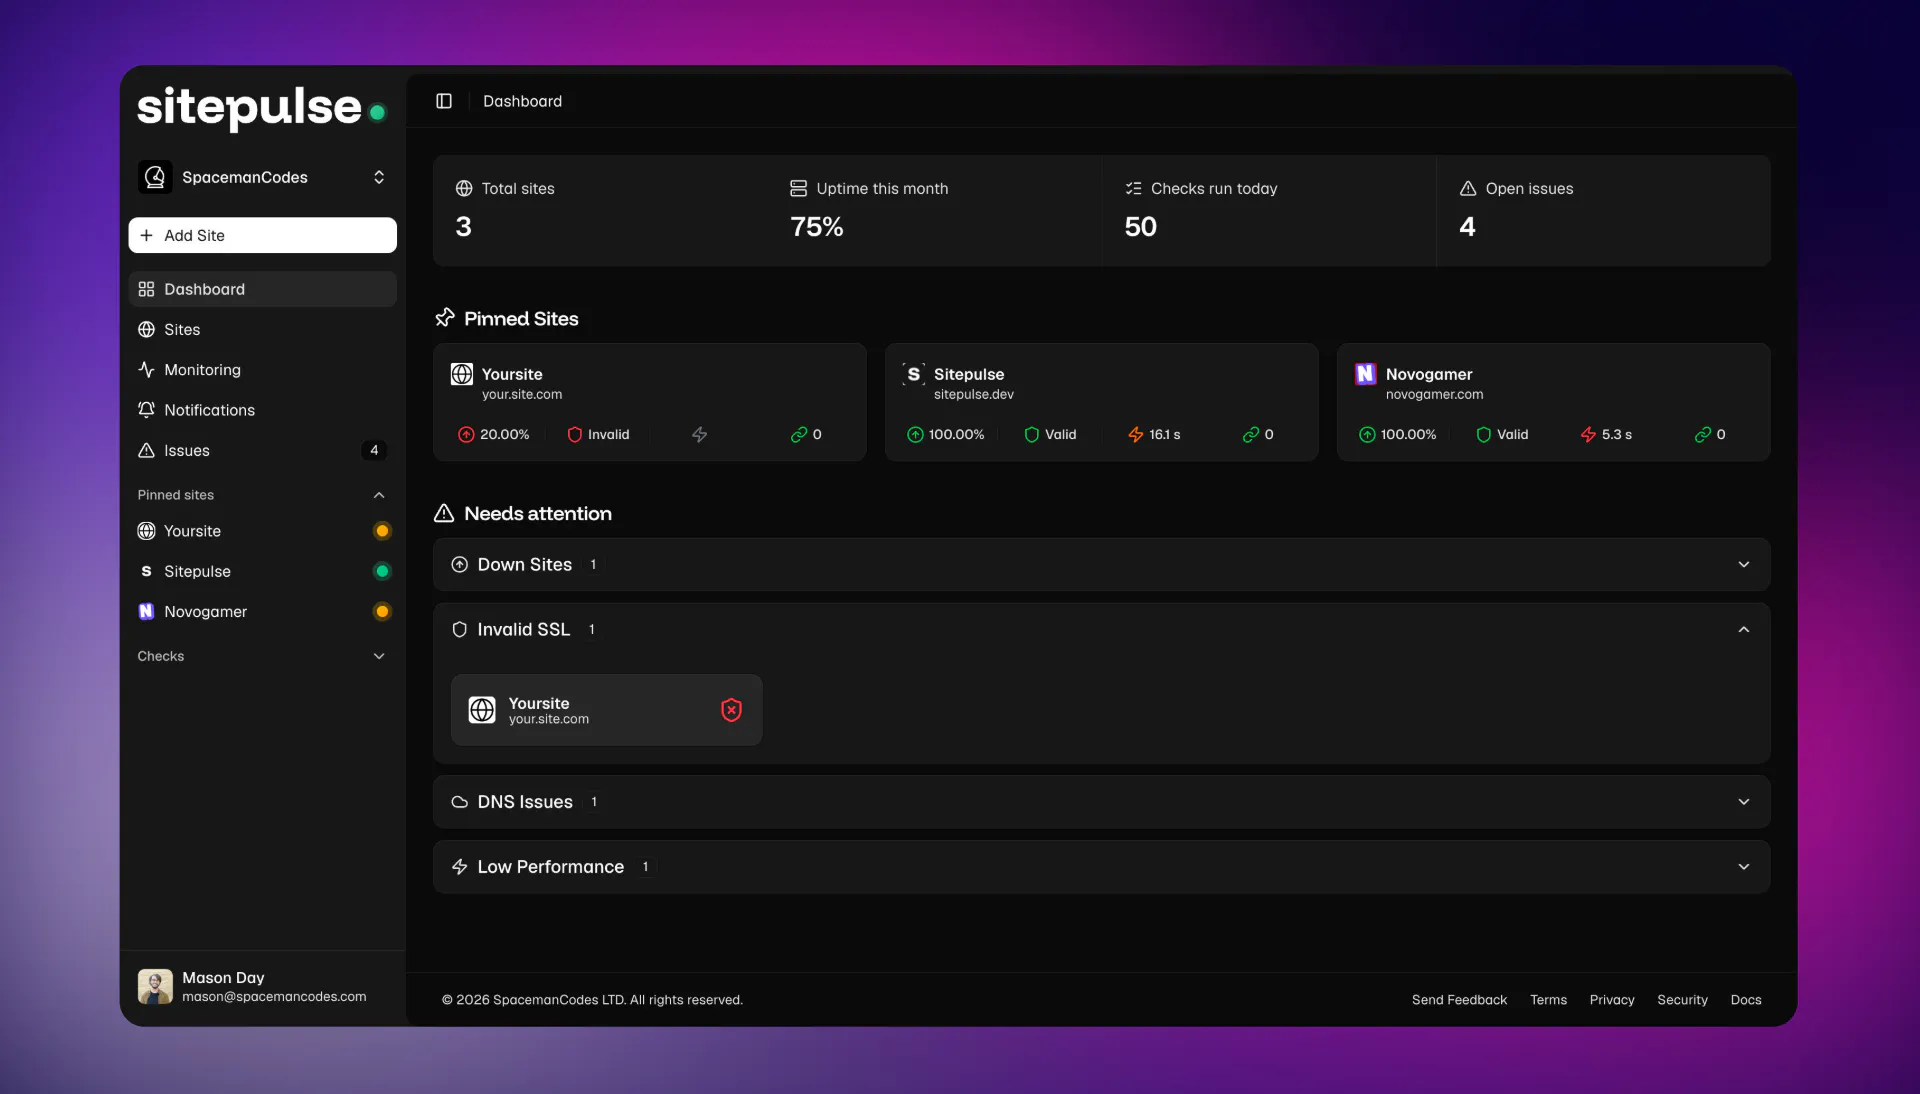
Task: Open the Novogamer pinned card title
Action: [1429, 374]
